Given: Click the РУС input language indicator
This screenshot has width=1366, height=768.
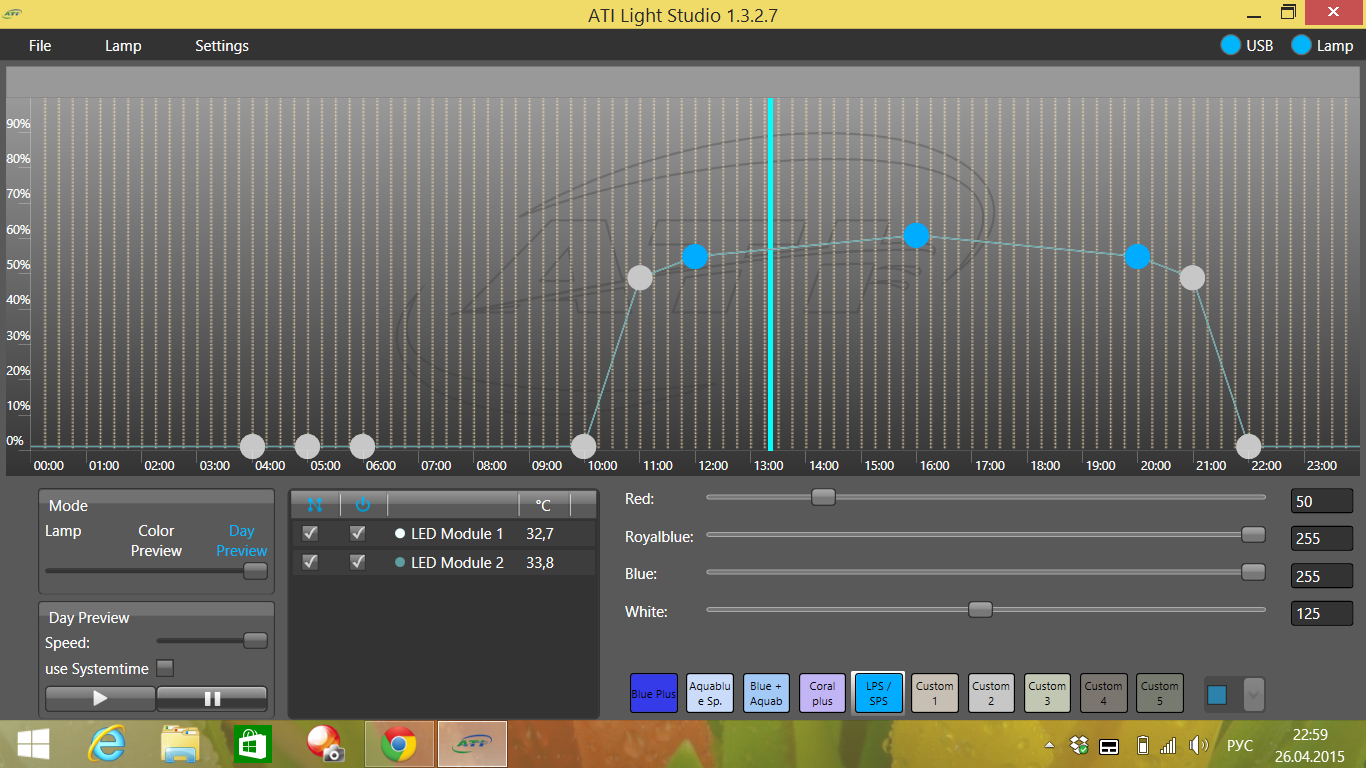Looking at the screenshot, I should (x=1240, y=746).
